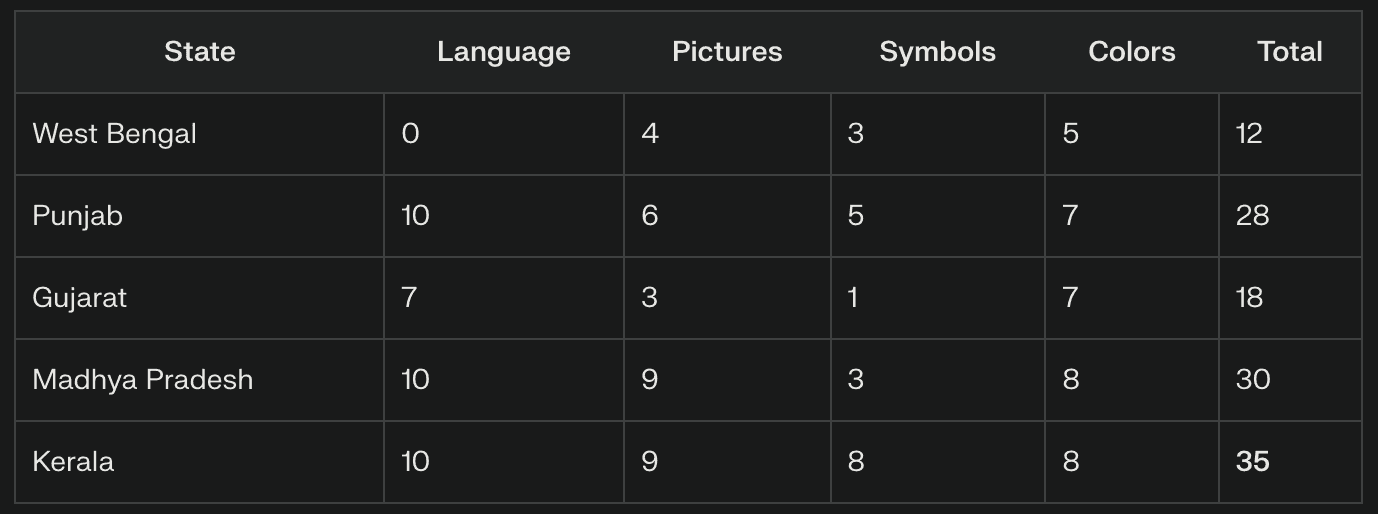Screen dimensions: 1378x514
Task: Click West Bengal's Language value 0
Action: (x=410, y=134)
